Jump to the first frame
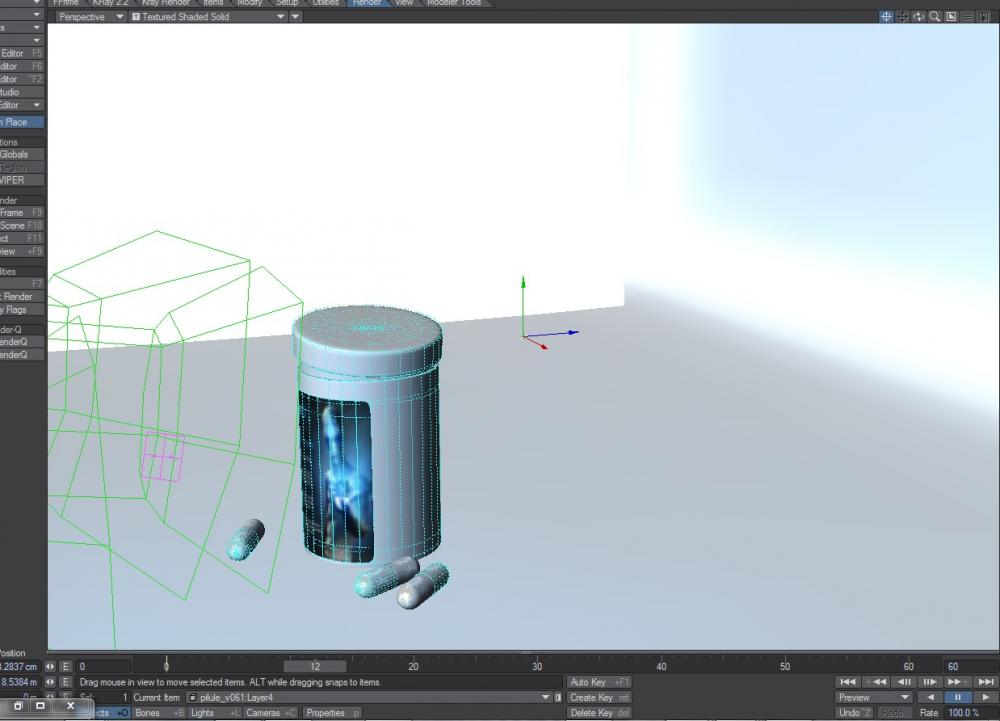Screen dimensions: 1000x721 click(x=848, y=682)
